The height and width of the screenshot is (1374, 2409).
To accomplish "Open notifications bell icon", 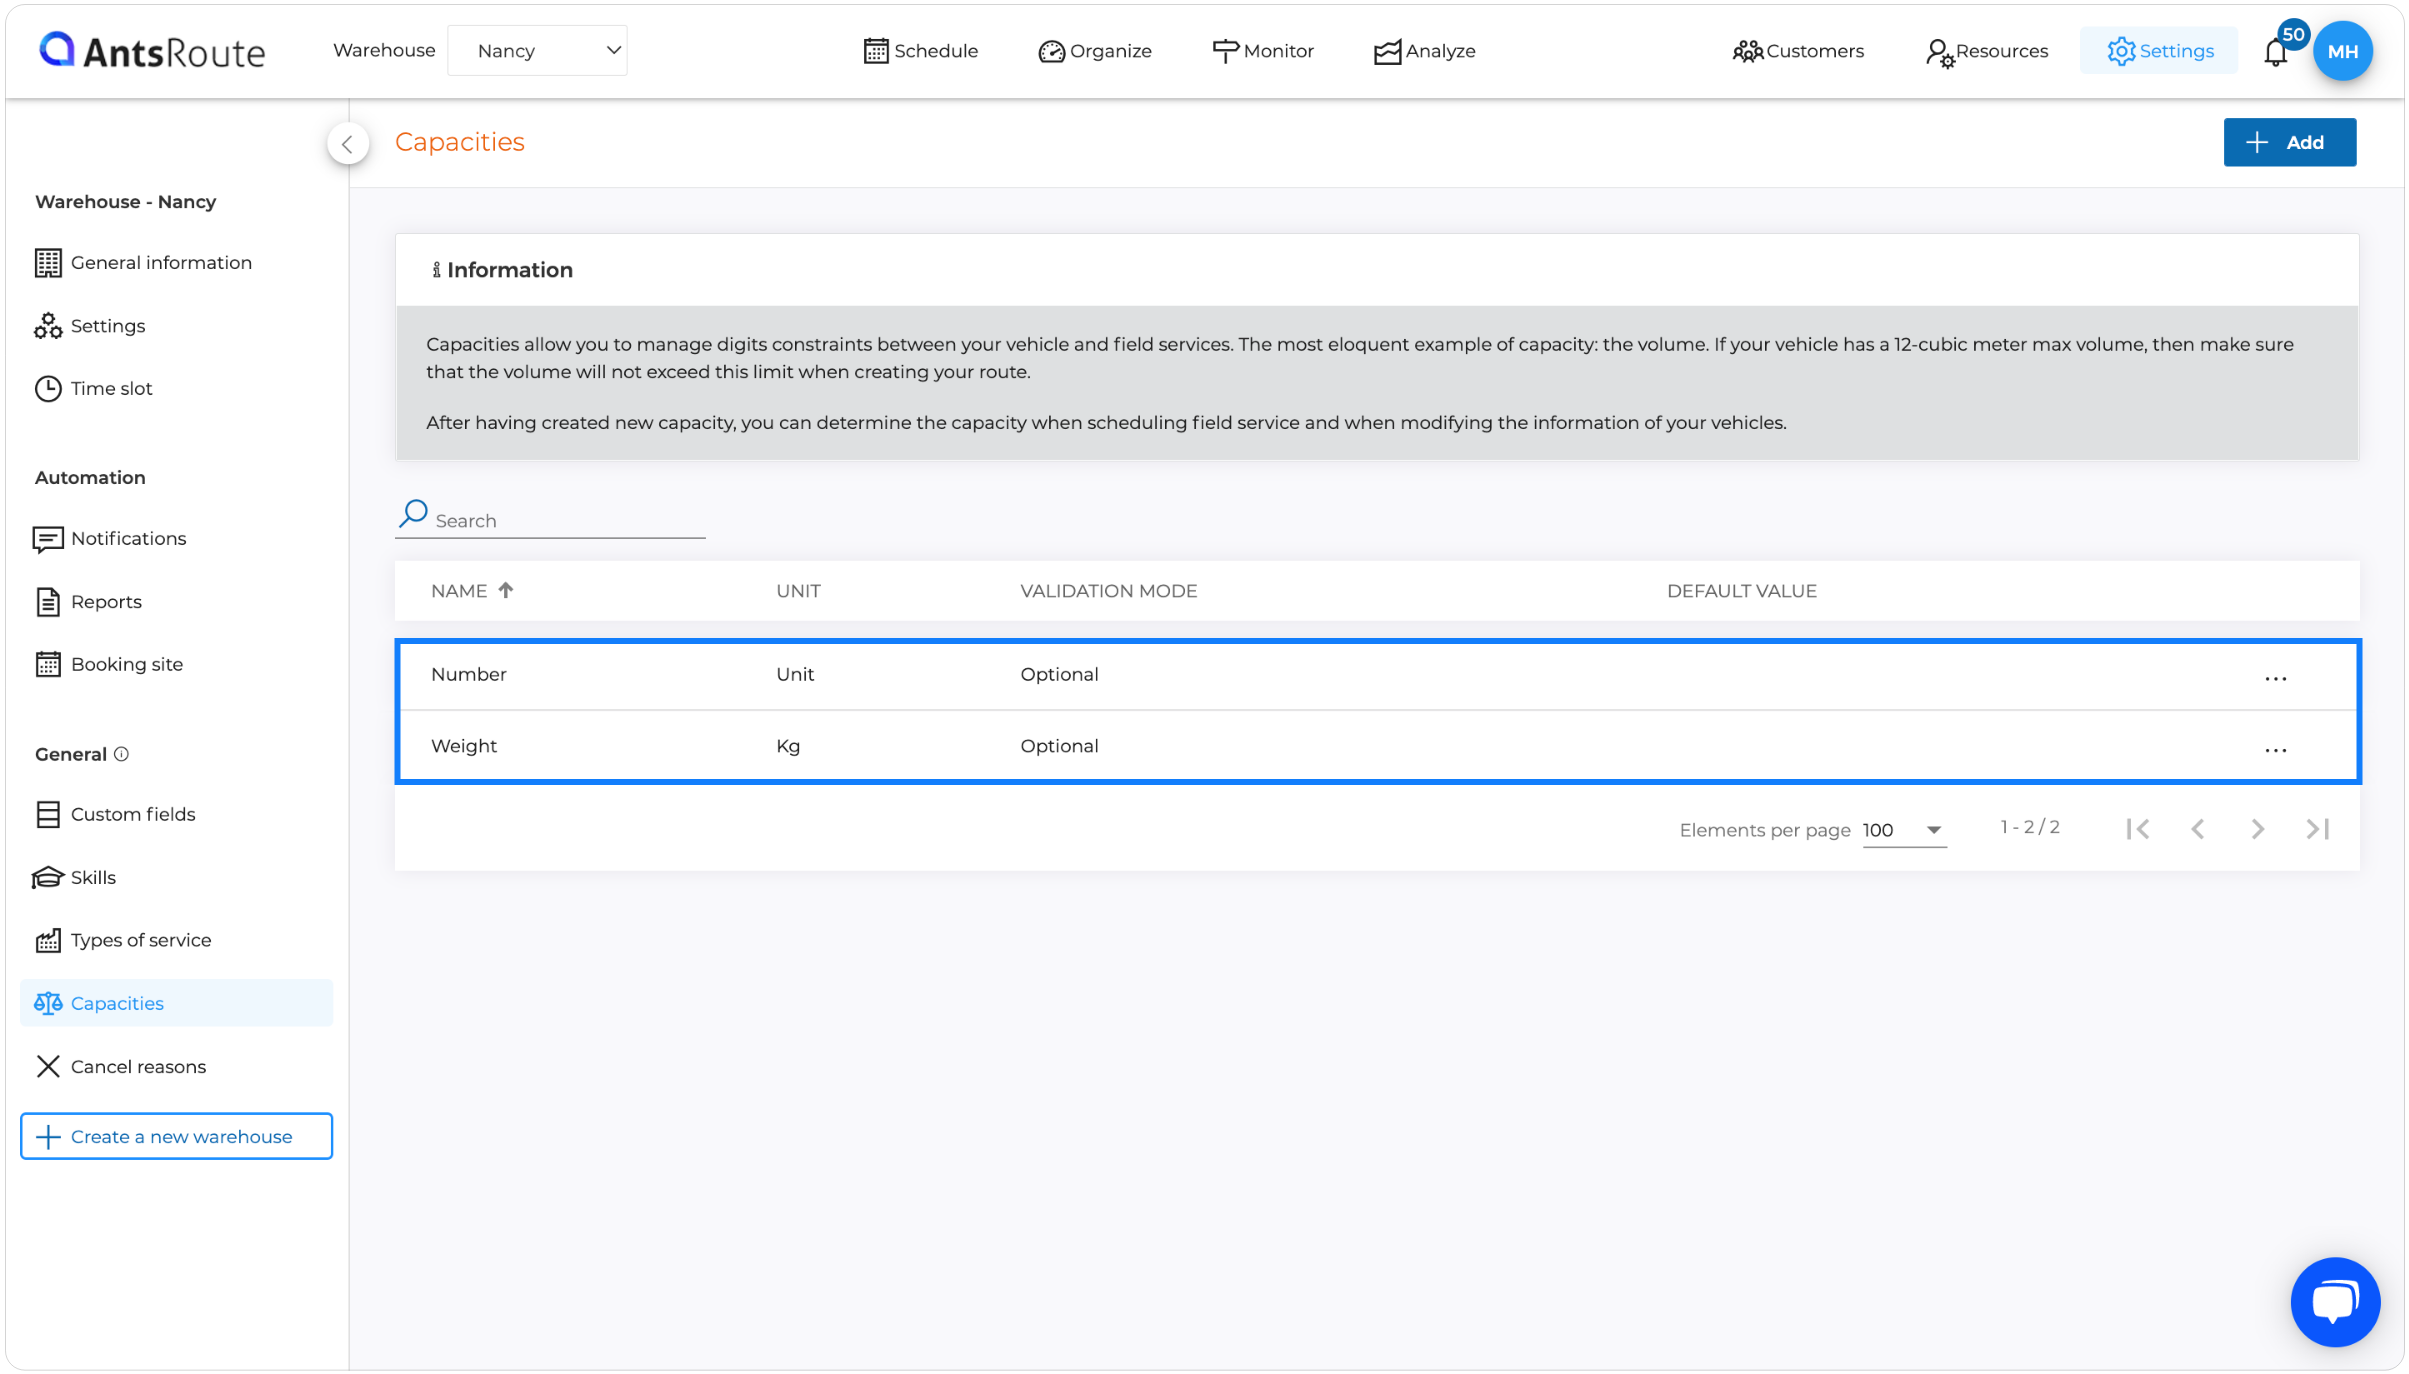I will [x=2276, y=52].
